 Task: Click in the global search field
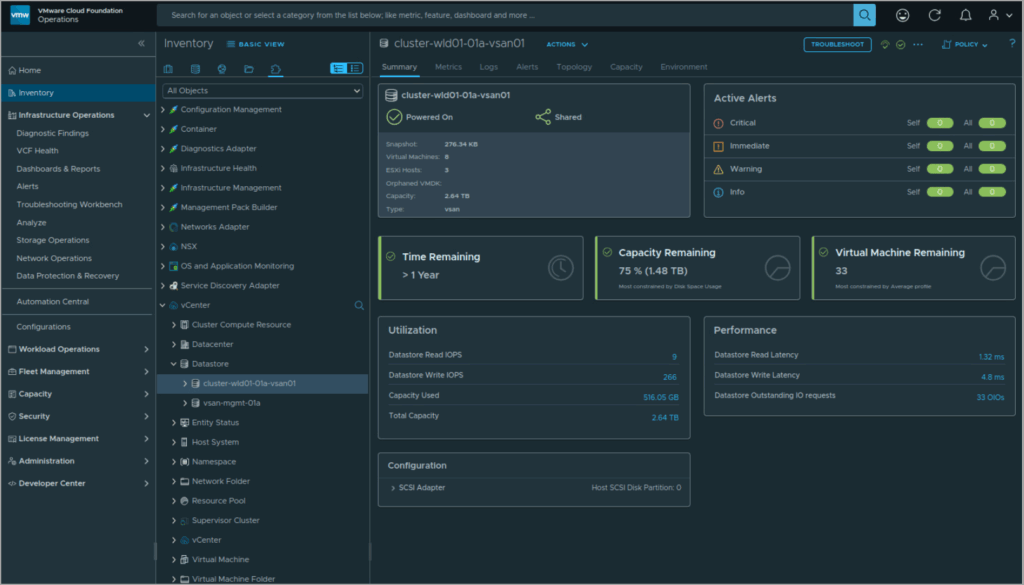click(505, 15)
